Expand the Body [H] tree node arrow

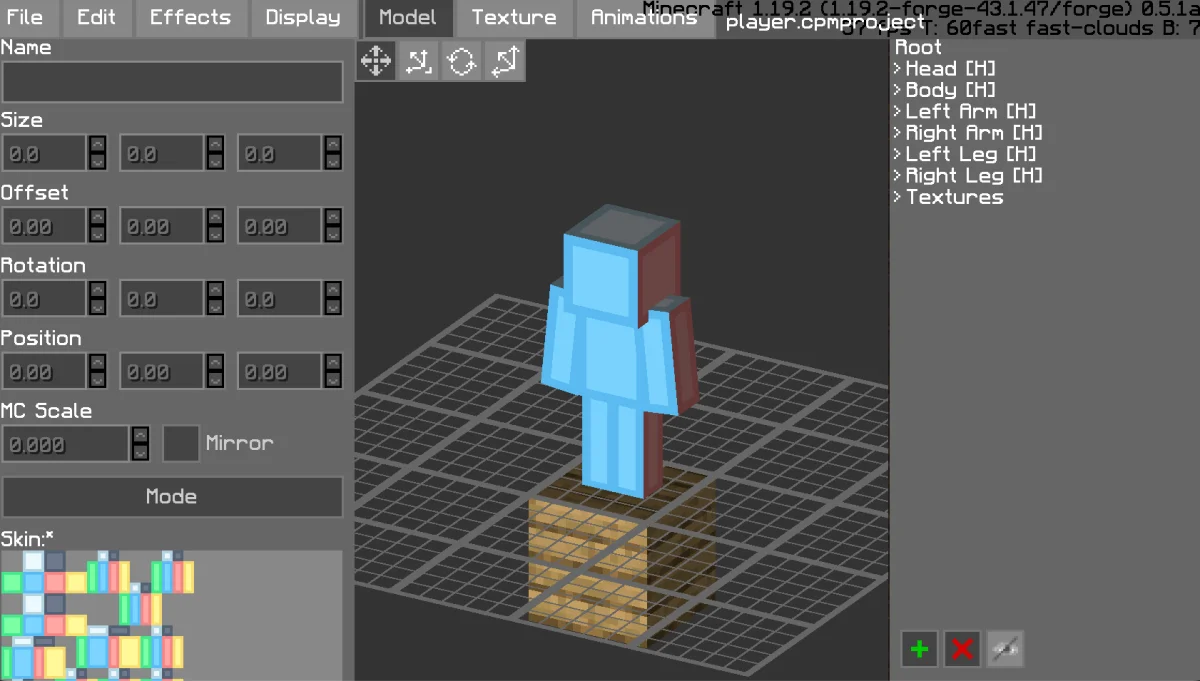pyautogui.click(x=898, y=90)
